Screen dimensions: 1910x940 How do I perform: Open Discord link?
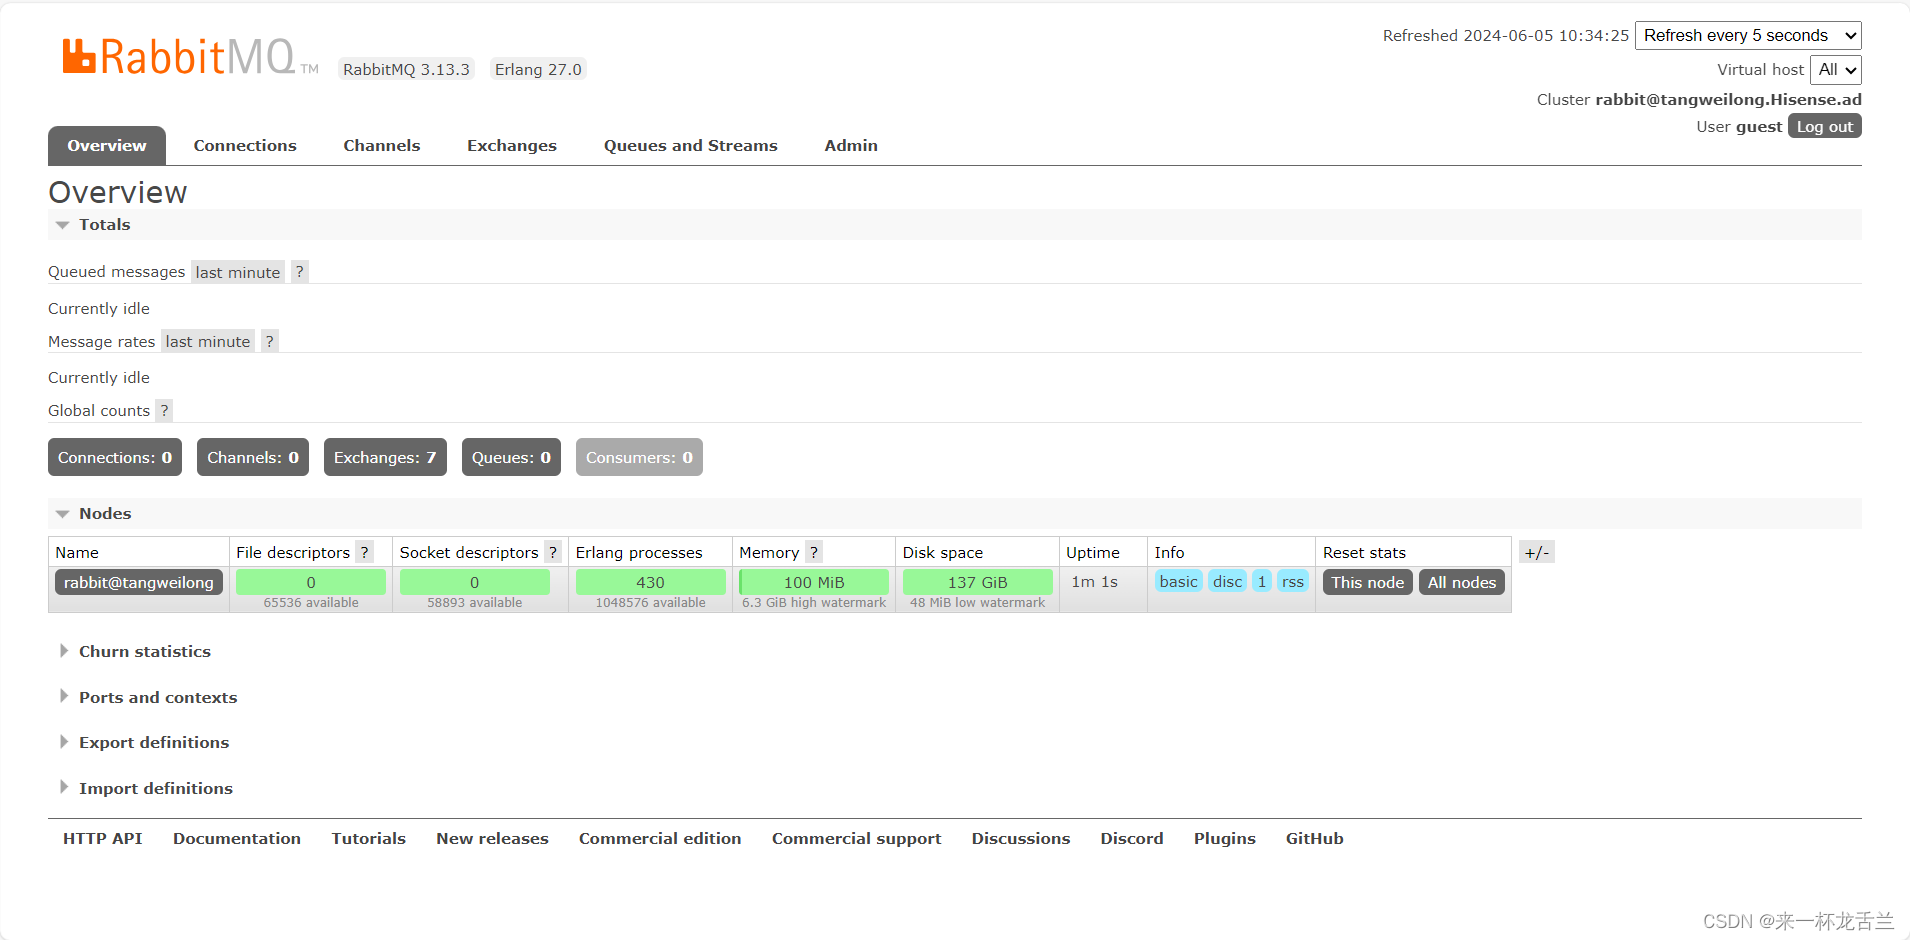click(1132, 839)
